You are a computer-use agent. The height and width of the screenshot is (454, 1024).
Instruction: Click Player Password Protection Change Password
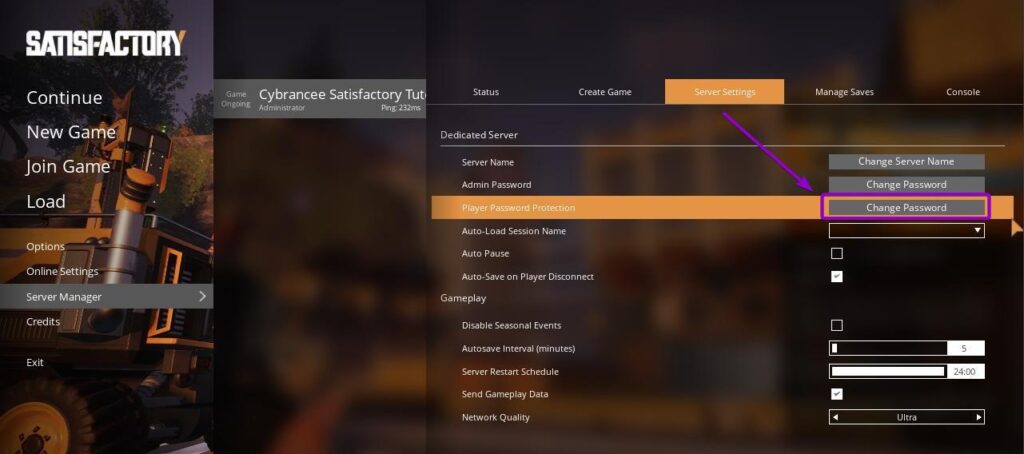coord(906,208)
